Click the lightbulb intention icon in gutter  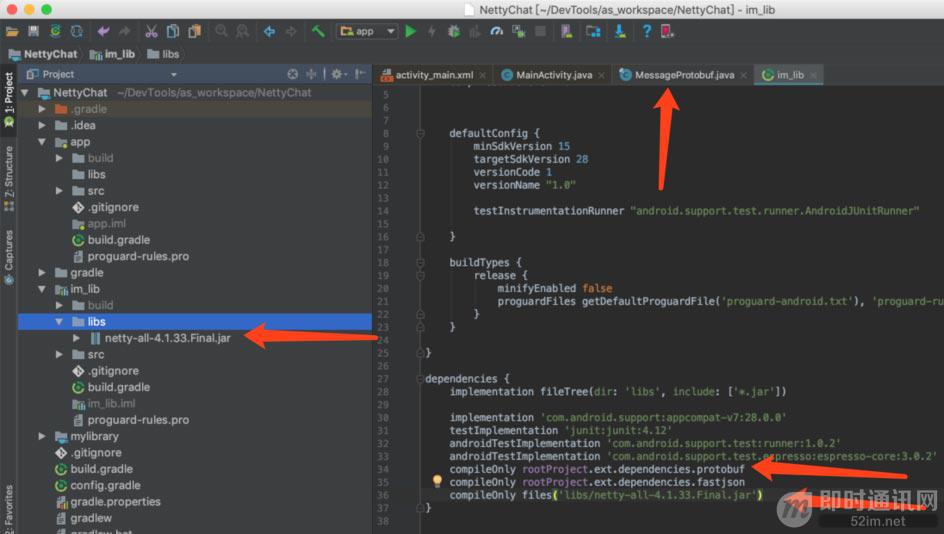point(437,481)
